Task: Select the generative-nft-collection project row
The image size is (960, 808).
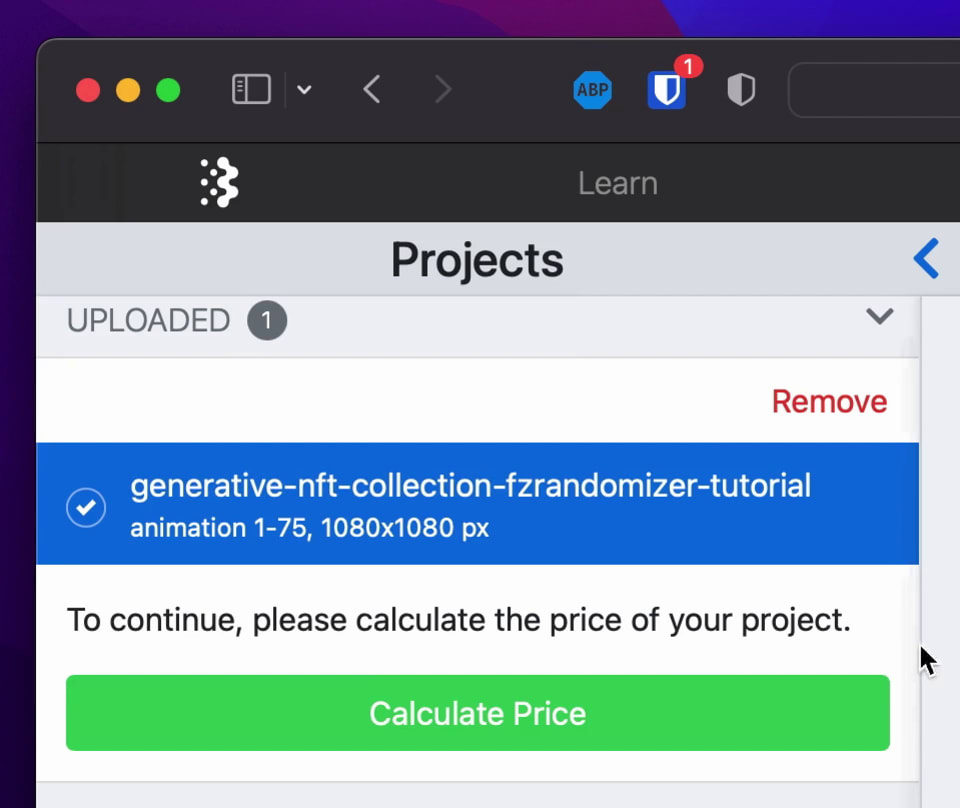Action: (x=470, y=505)
